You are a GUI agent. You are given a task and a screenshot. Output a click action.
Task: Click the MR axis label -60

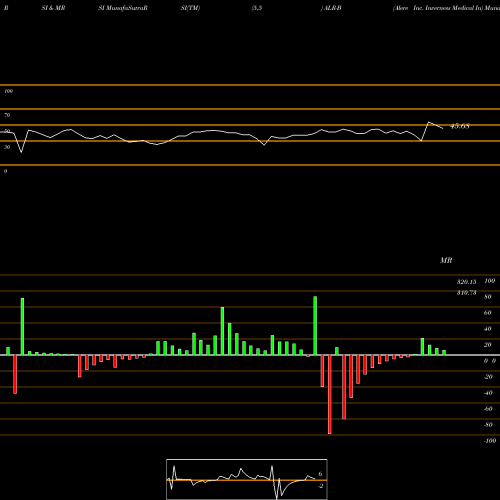488,409
